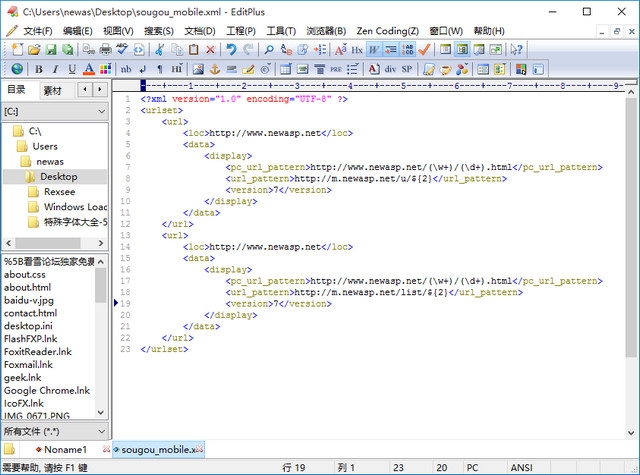Open the Zen Coding(Z) menu
The height and width of the screenshot is (475, 640).
pos(385,31)
